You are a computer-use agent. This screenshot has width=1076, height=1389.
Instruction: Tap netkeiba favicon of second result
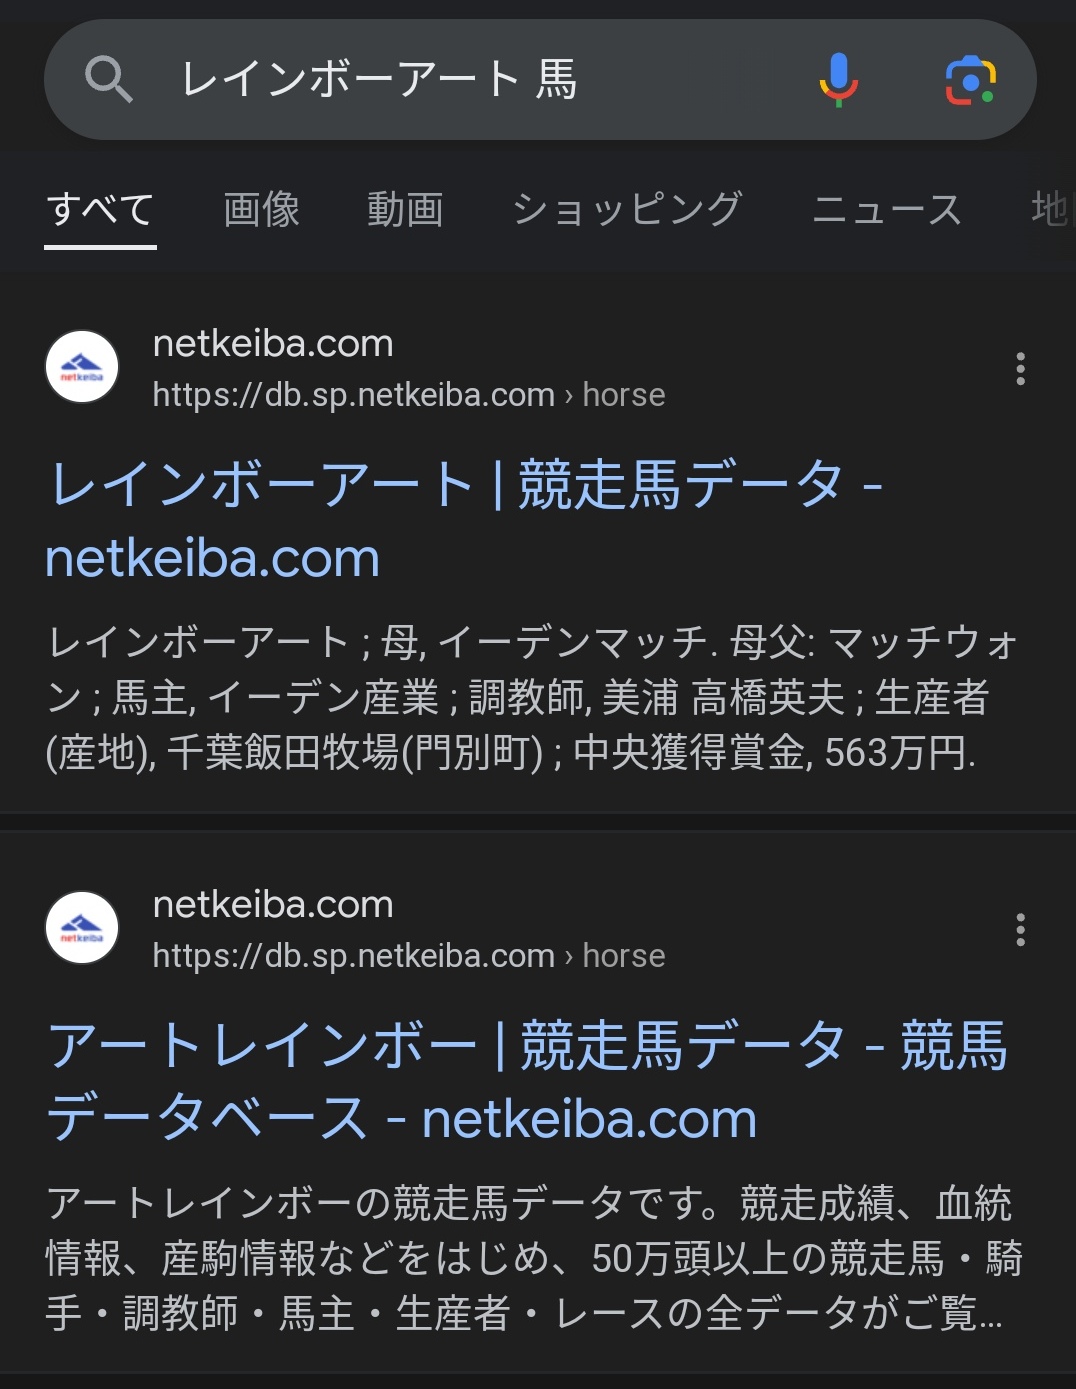[x=82, y=928]
